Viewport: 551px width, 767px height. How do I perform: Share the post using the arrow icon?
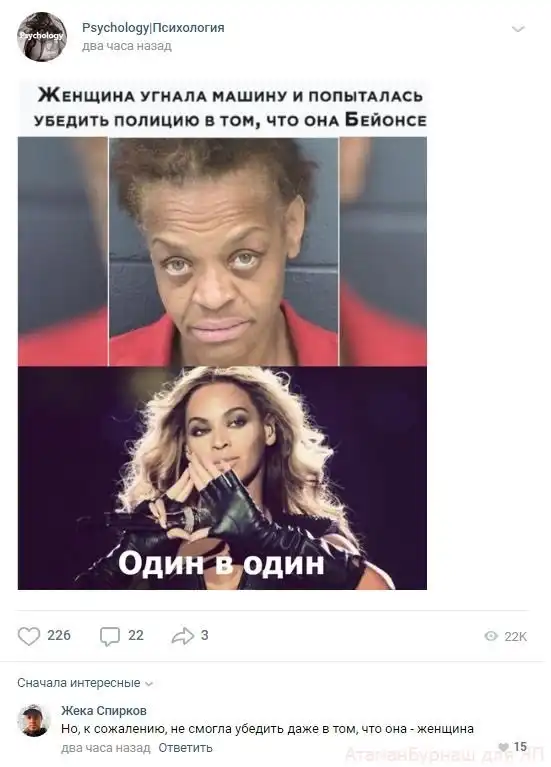(183, 636)
